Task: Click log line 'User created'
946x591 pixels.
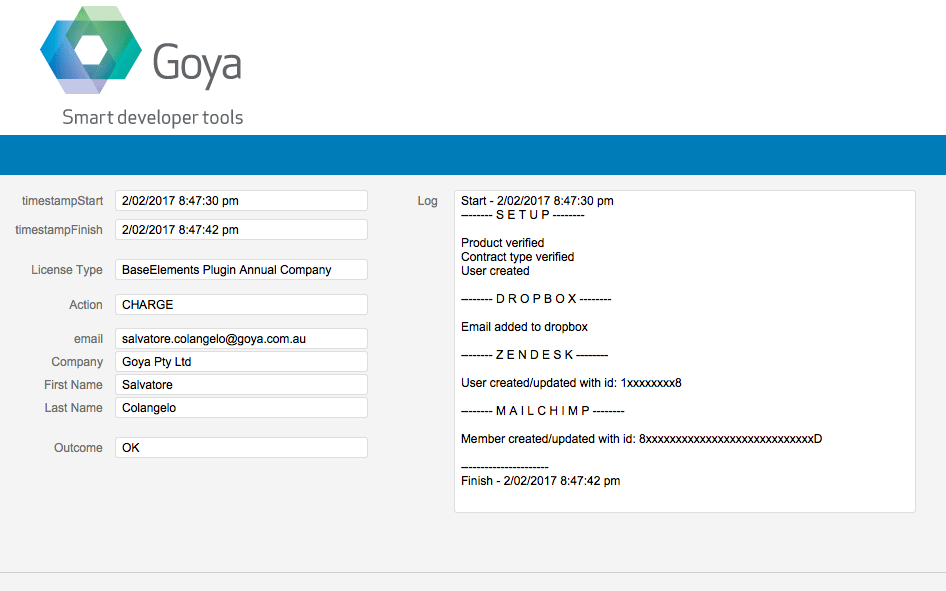Action: pyautogui.click(x=495, y=271)
